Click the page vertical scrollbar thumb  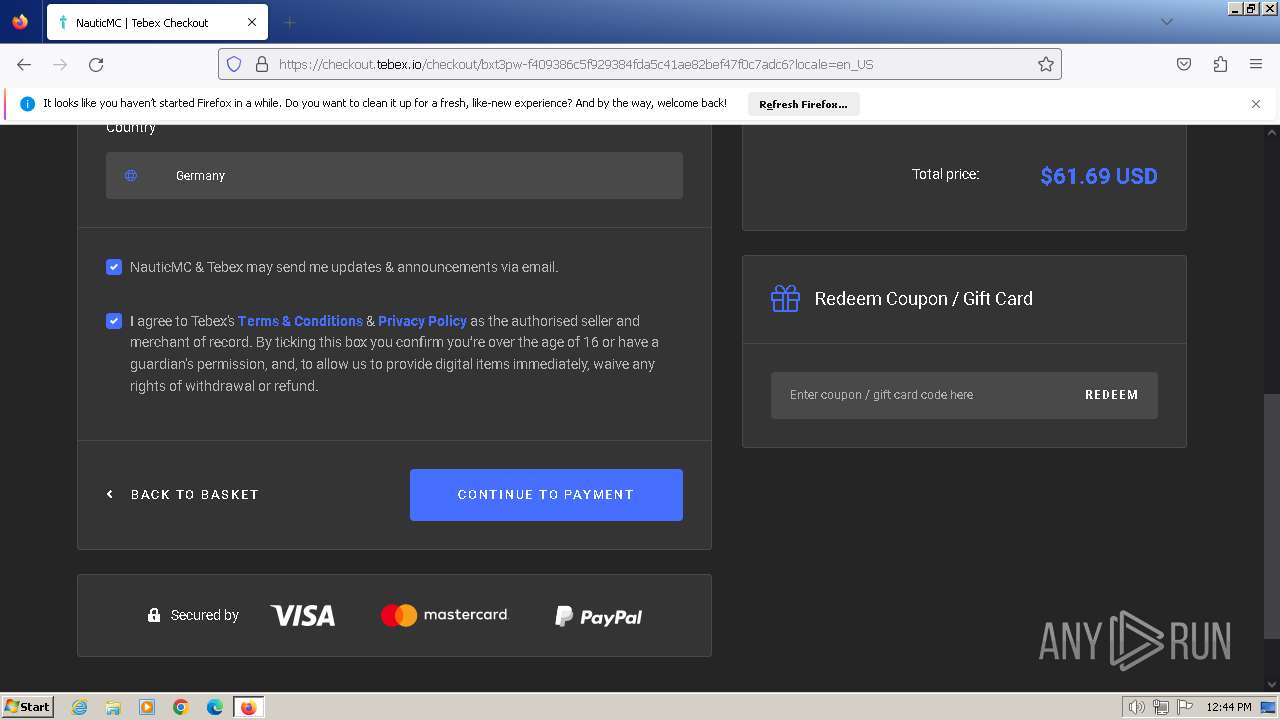[x=1271, y=515]
